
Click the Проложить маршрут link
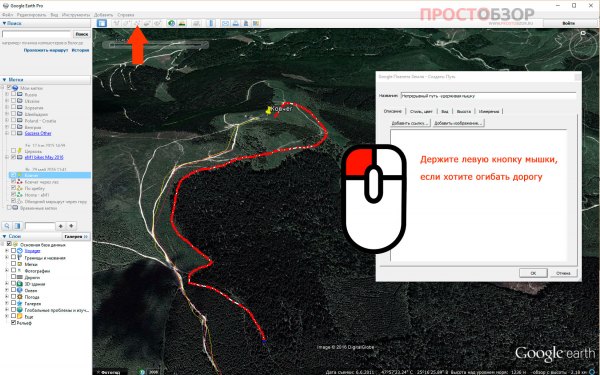[x=46, y=50]
